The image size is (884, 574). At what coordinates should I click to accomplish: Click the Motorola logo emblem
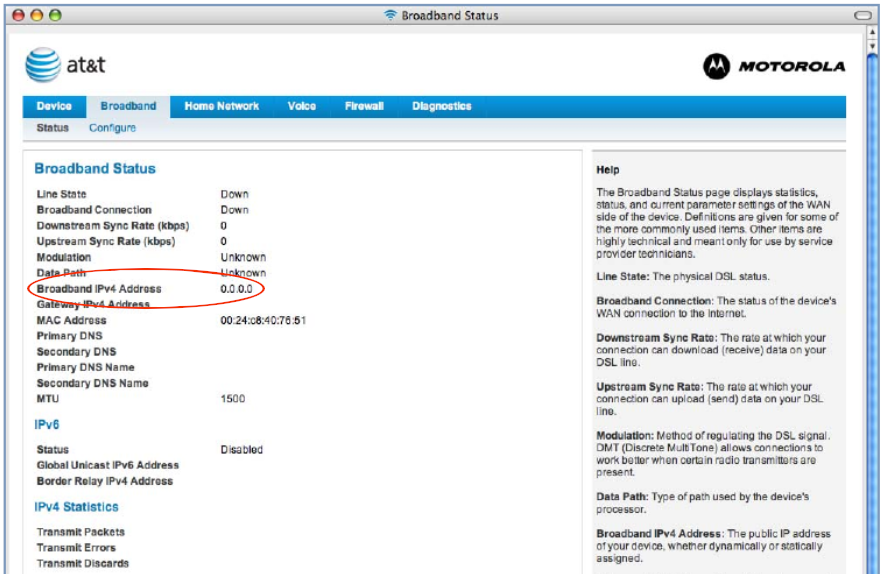(x=716, y=66)
